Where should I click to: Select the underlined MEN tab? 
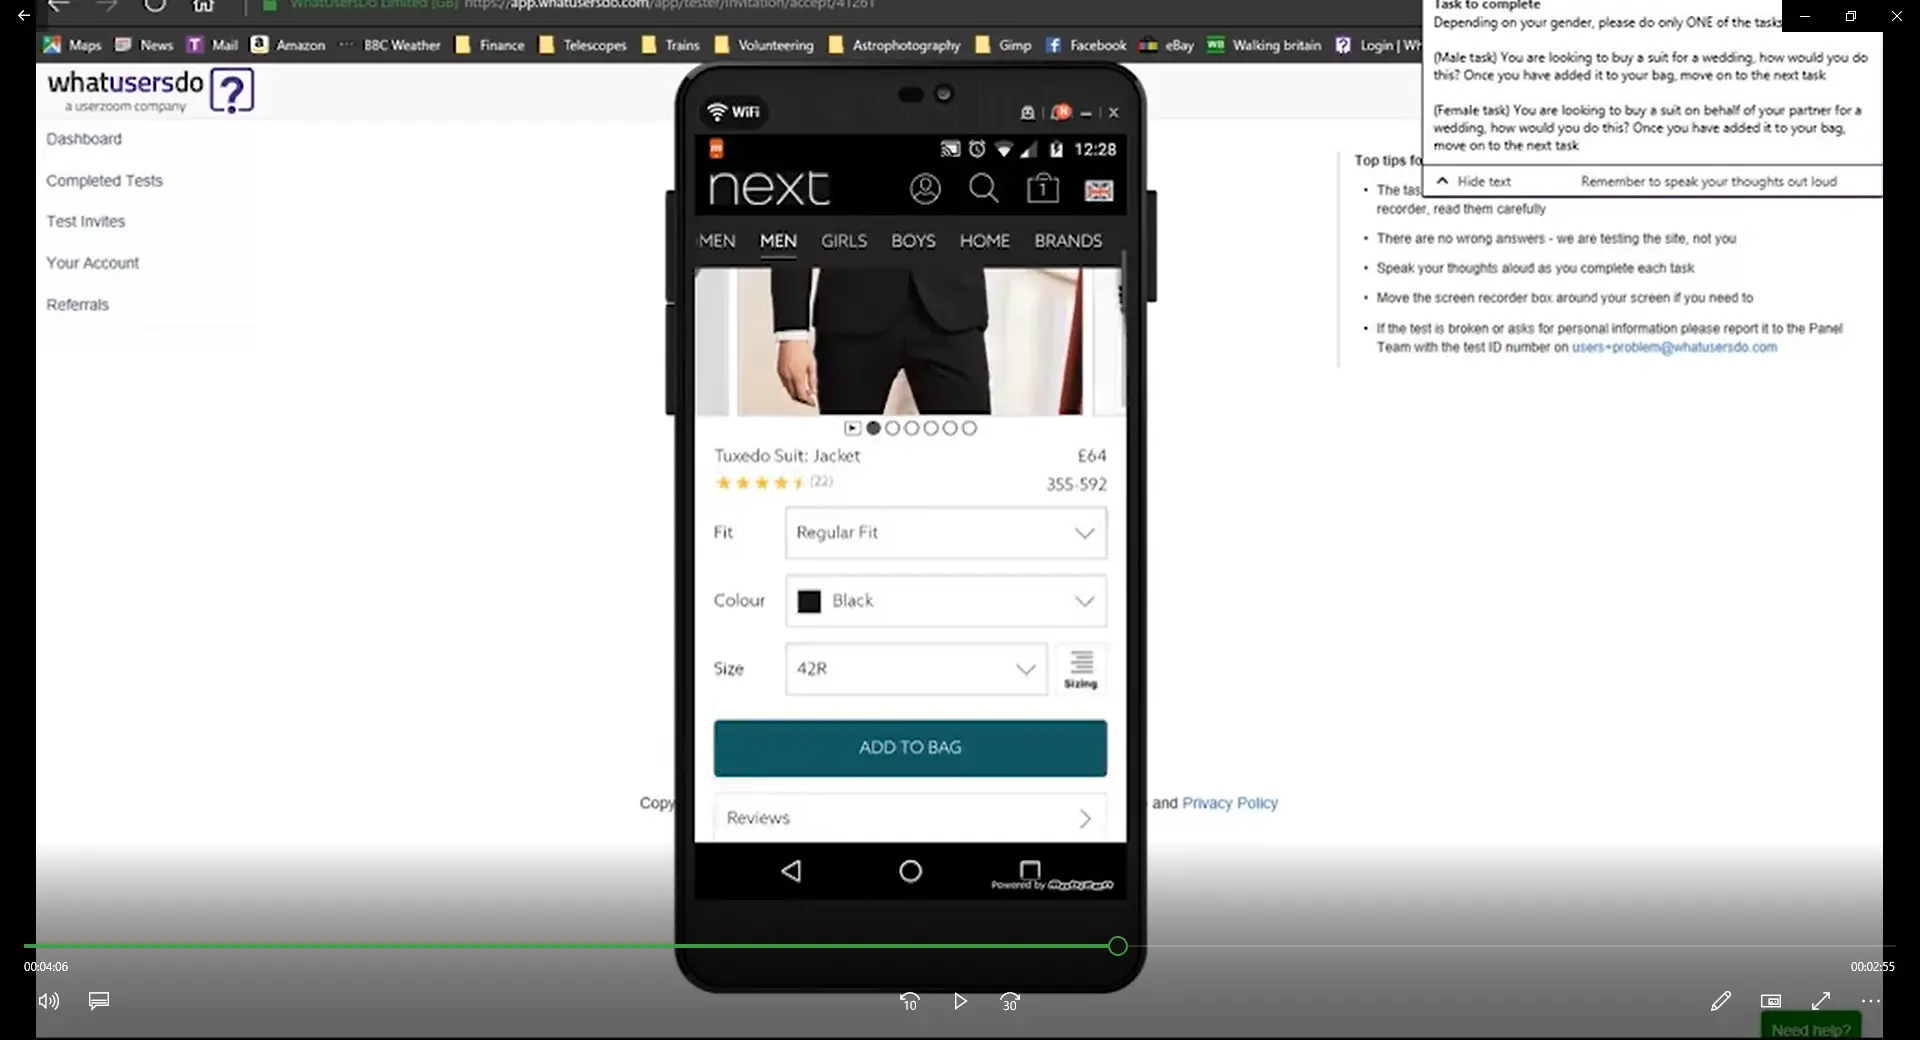pyautogui.click(x=778, y=241)
